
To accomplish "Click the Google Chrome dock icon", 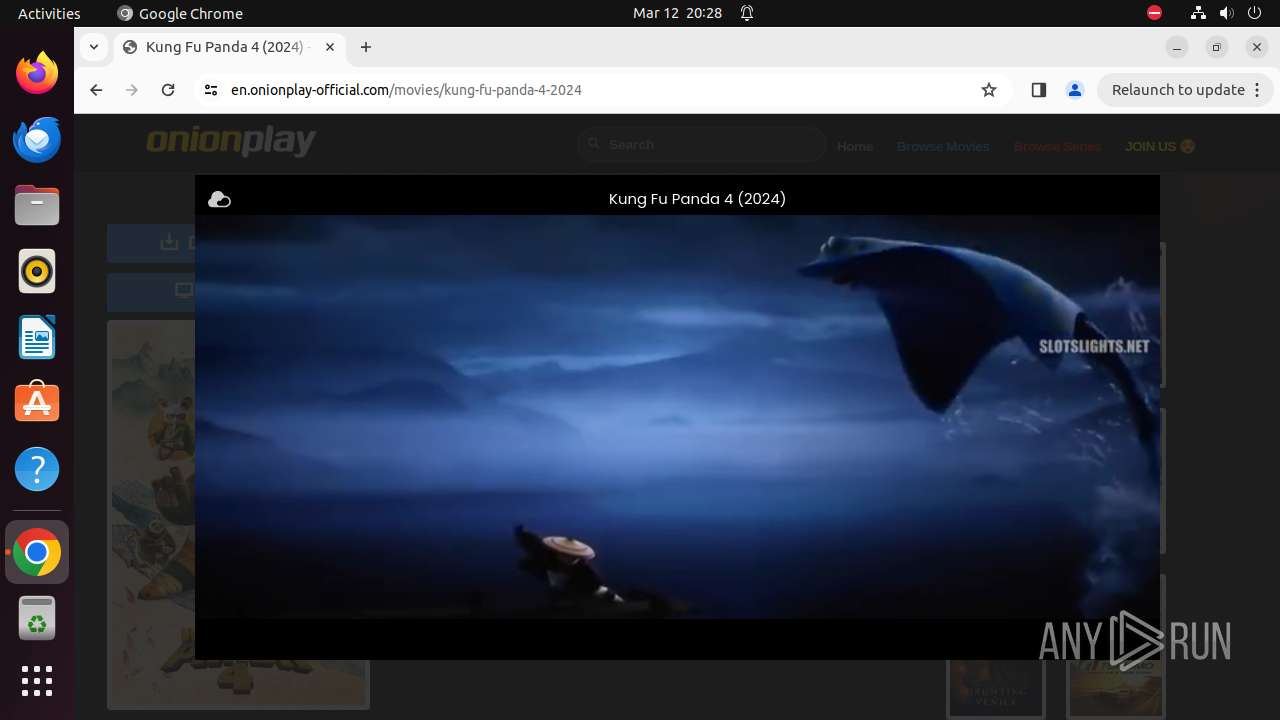I will point(37,552).
